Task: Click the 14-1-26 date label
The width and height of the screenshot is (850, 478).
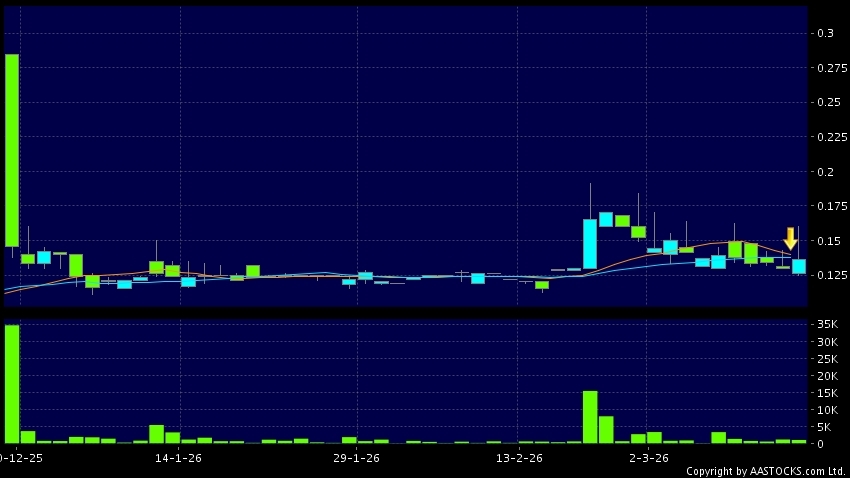Action: click(180, 458)
